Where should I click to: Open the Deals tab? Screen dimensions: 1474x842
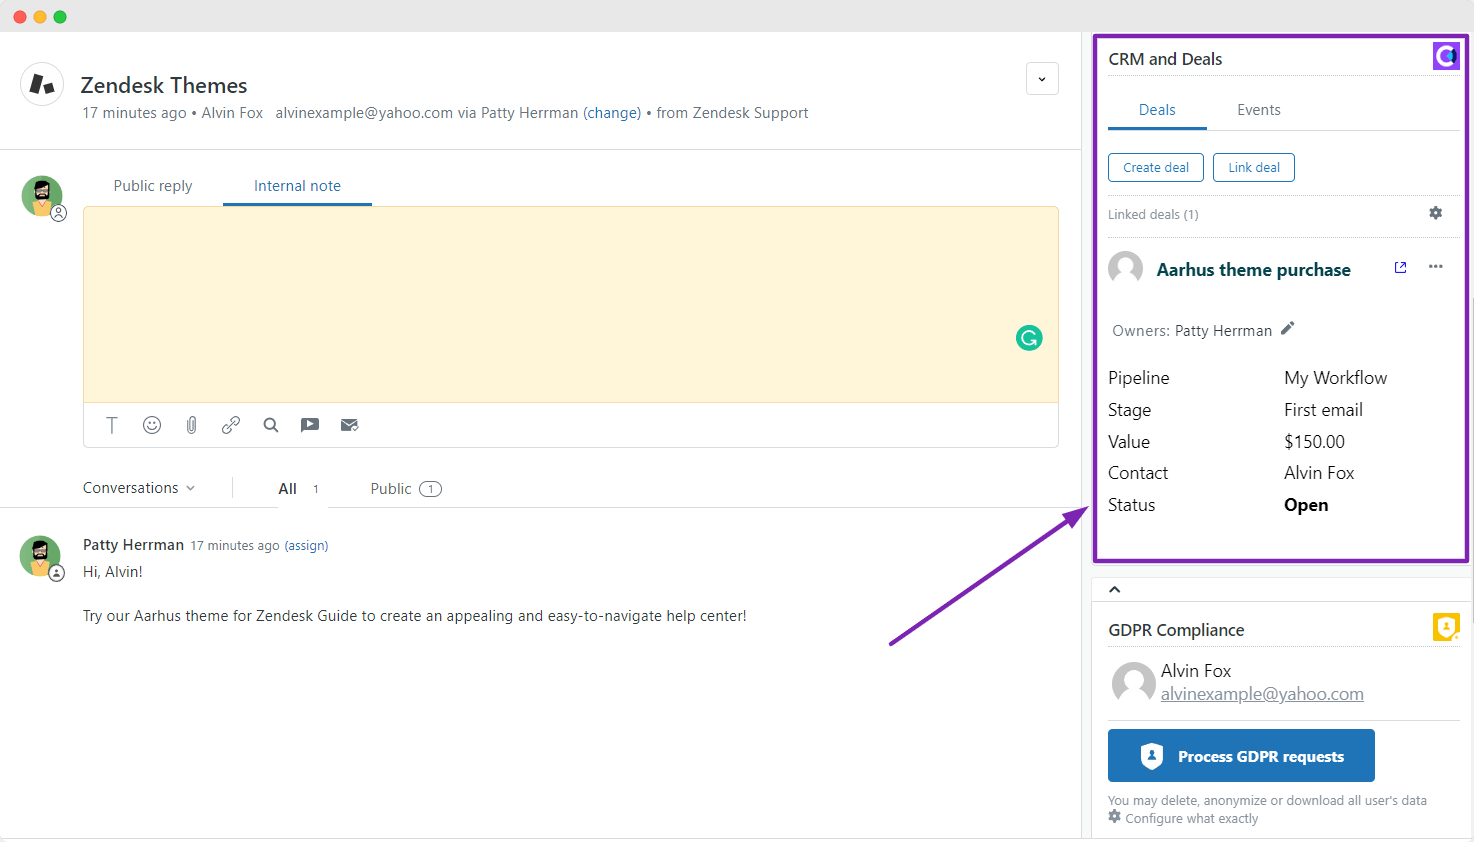tap(1157, 110)
